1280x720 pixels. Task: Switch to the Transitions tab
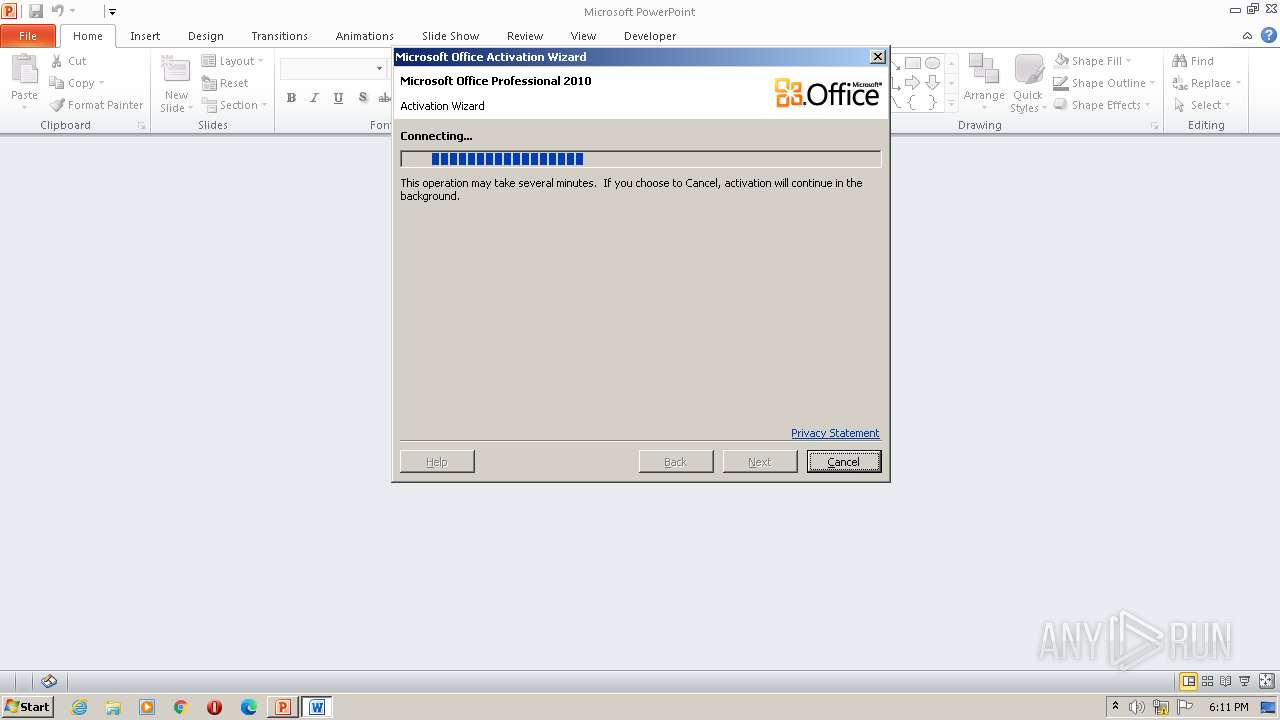280,36
